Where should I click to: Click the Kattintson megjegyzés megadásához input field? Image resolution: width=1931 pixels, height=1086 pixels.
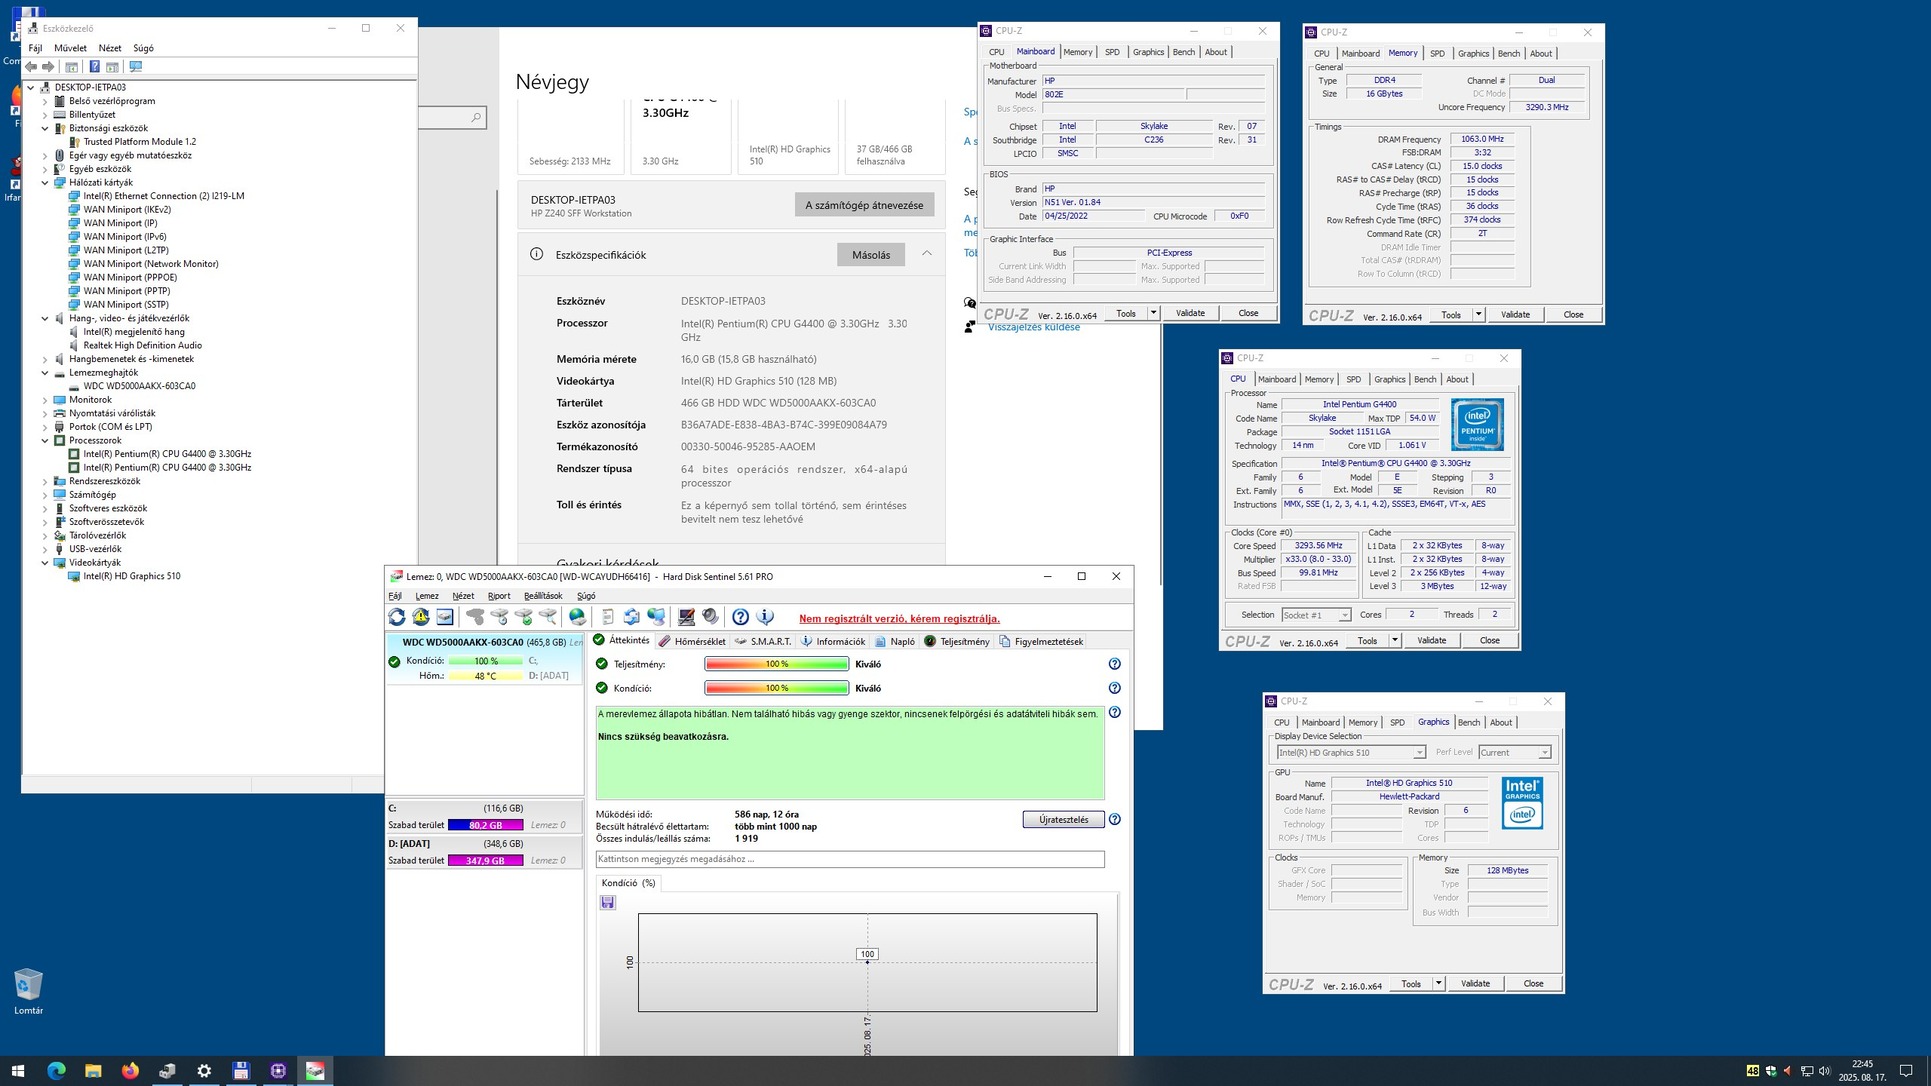tap(849, 859)
